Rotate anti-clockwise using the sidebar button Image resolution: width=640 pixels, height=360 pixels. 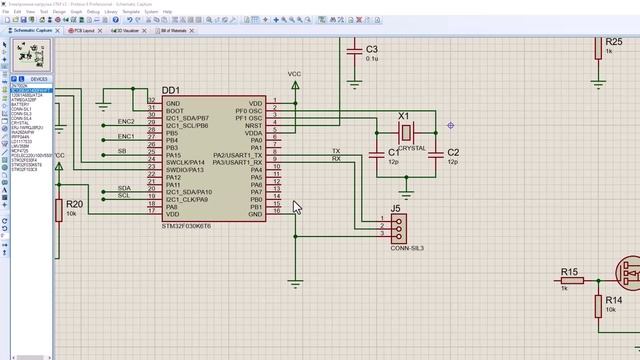point(4,228)
